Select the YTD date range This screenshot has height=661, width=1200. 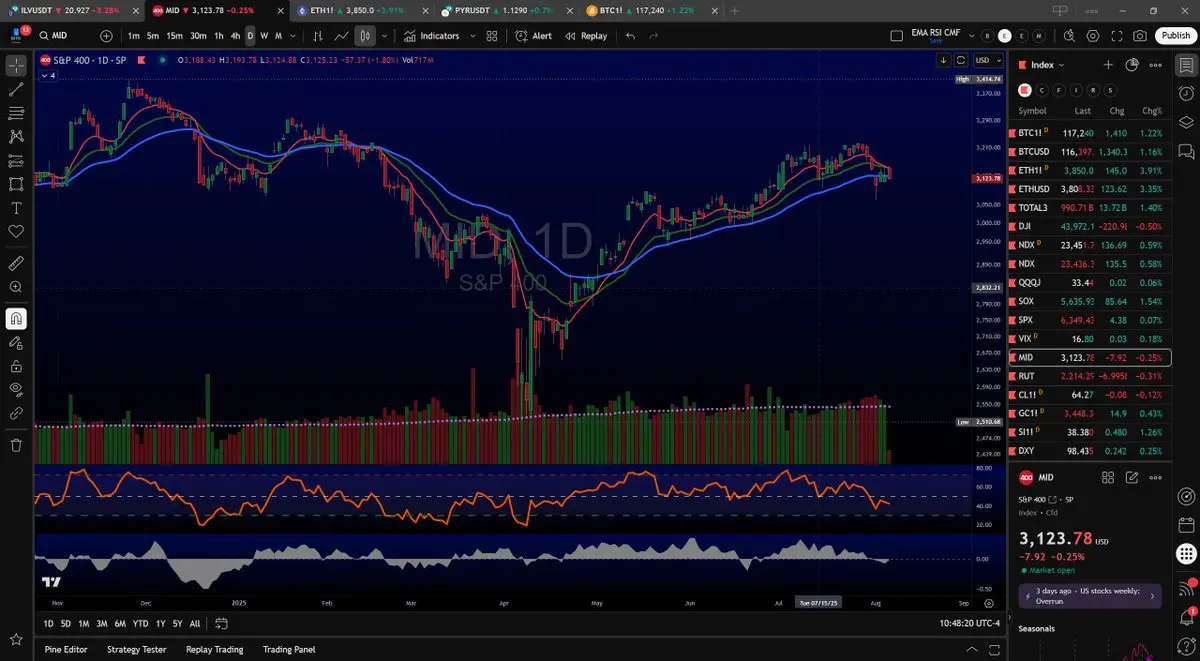point(139,623)
